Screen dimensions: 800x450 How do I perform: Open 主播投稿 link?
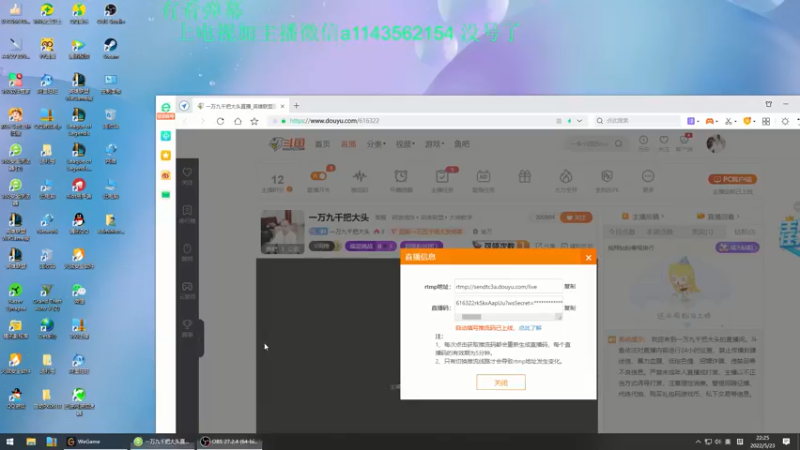click(643, 217)
